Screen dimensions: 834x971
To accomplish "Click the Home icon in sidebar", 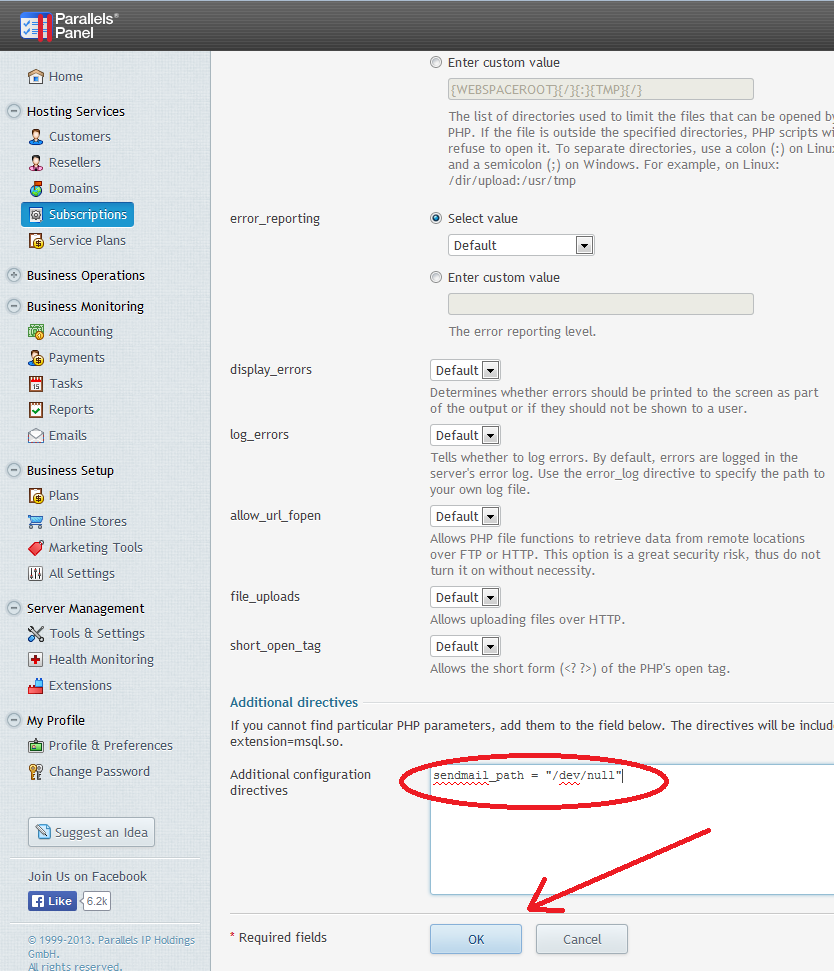I will tap(36, 77).
